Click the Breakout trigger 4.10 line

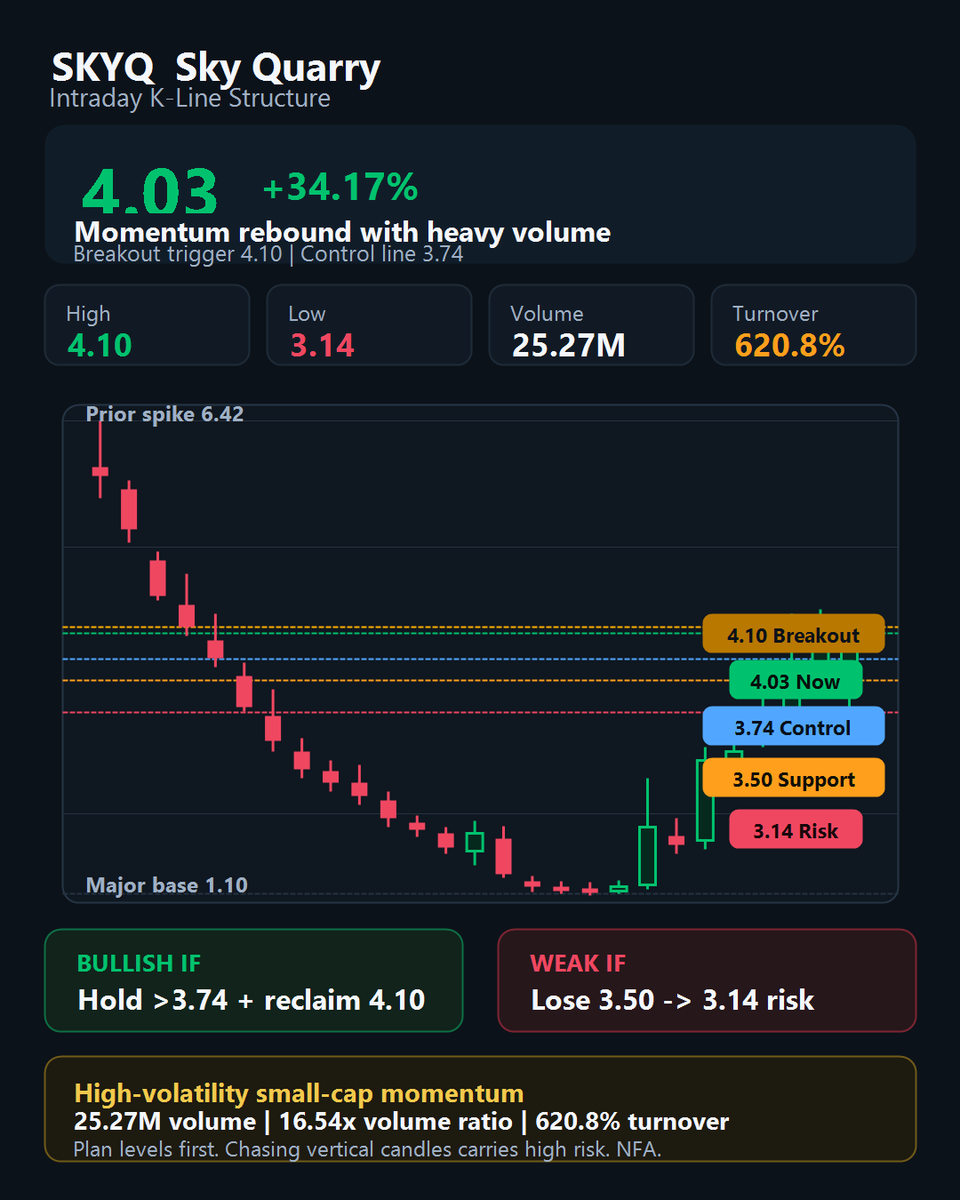click(268, 254)
